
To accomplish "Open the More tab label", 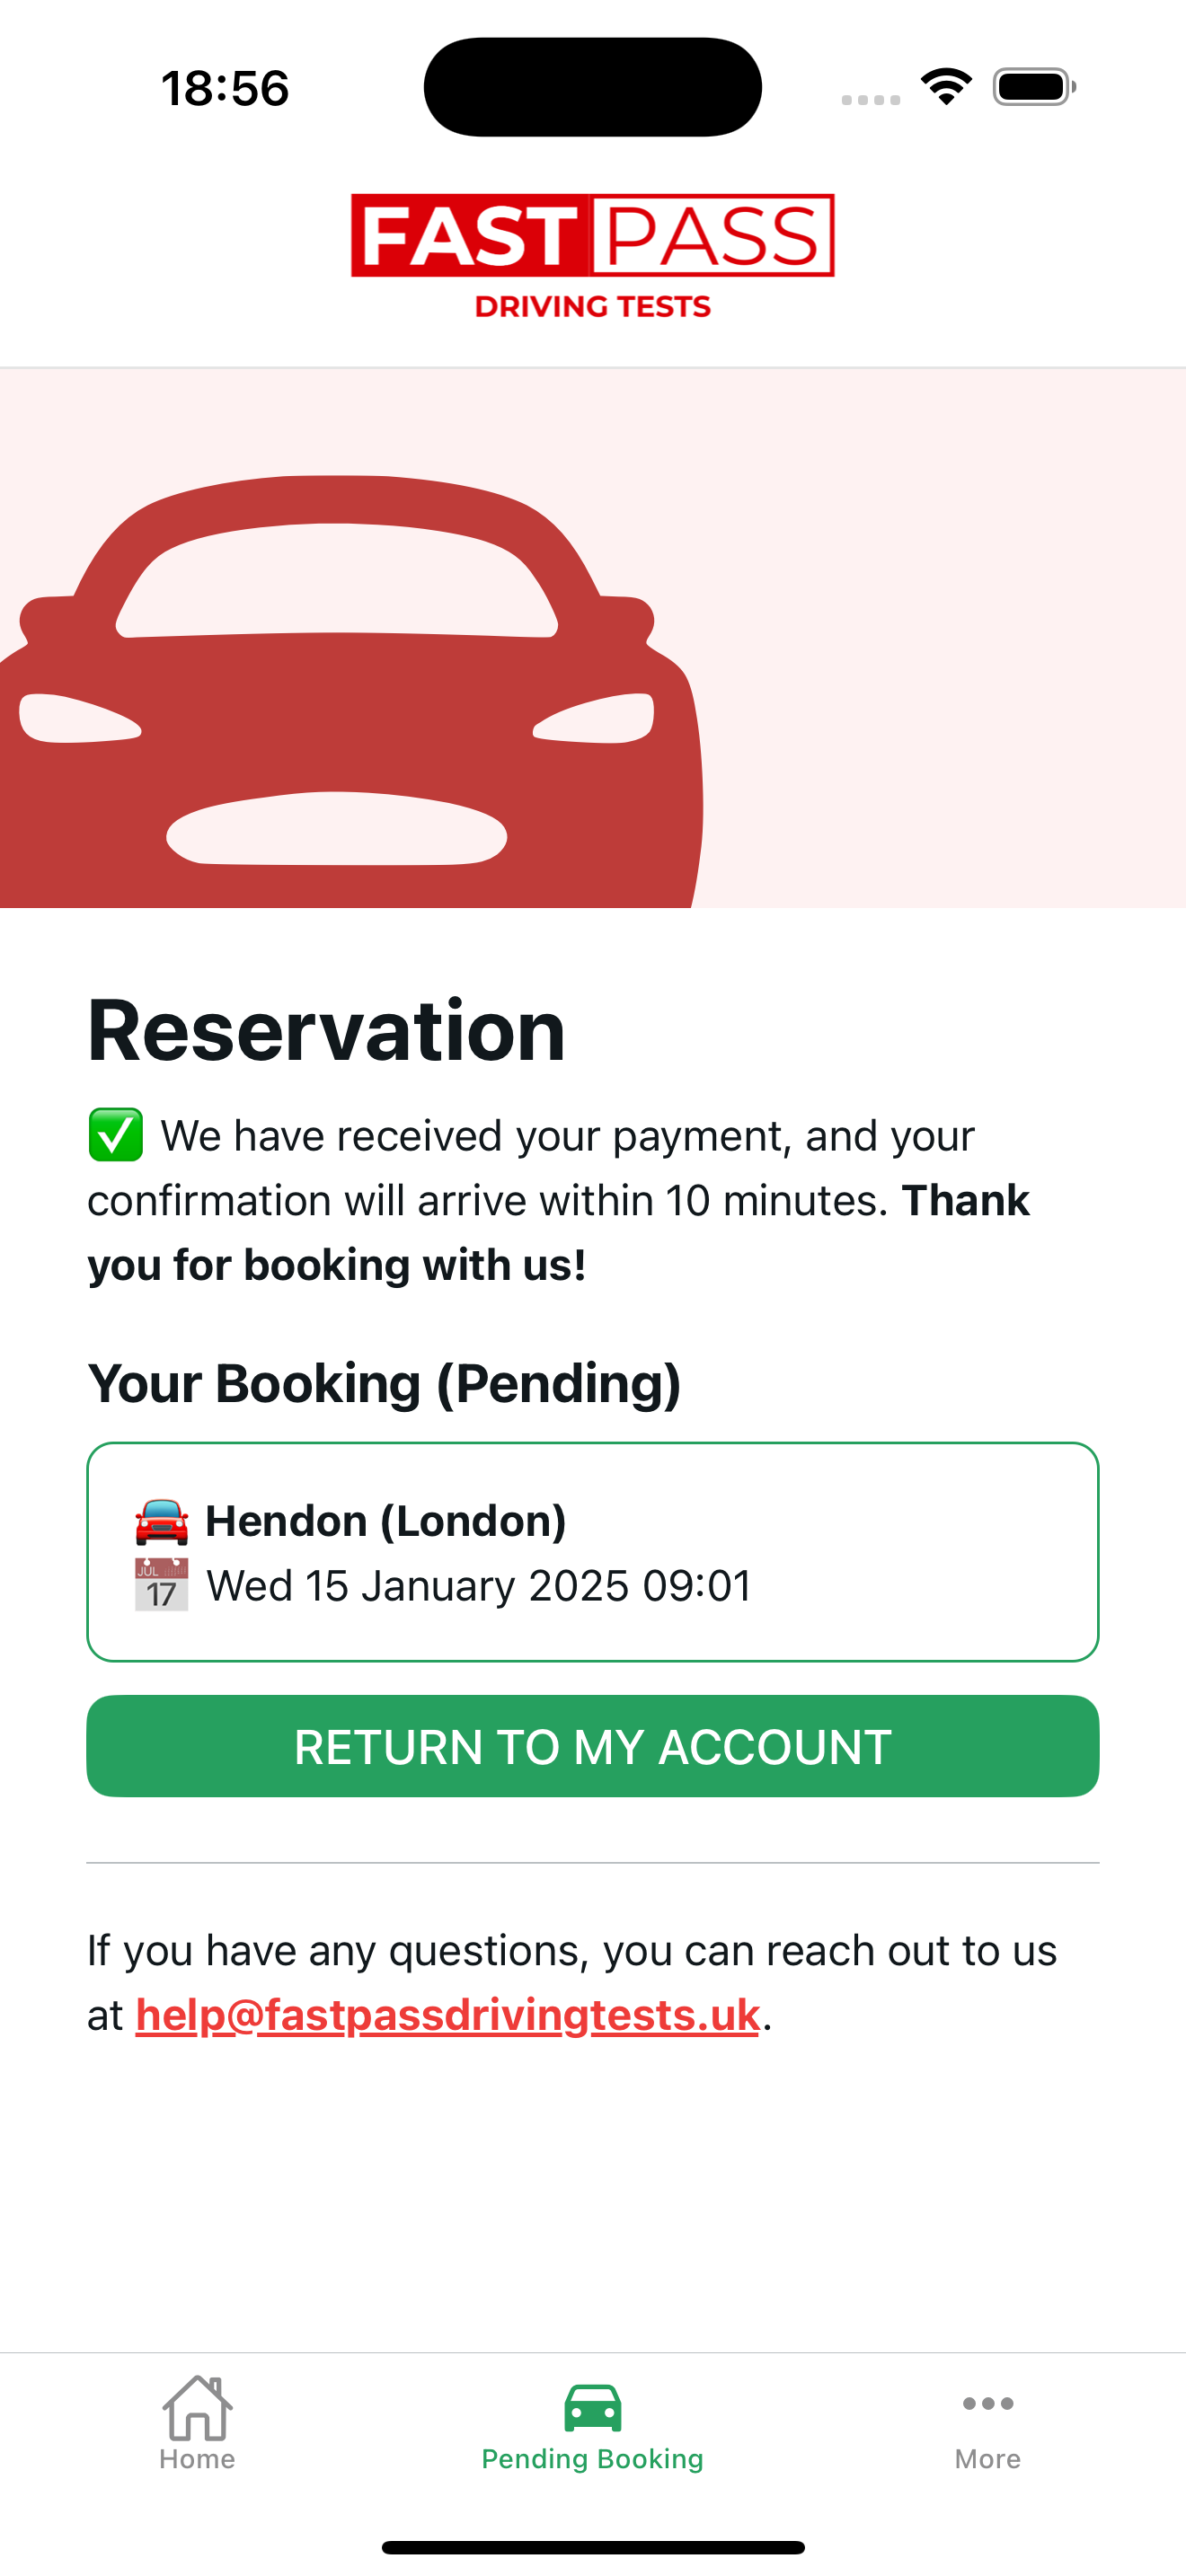I will [988, 2459].
